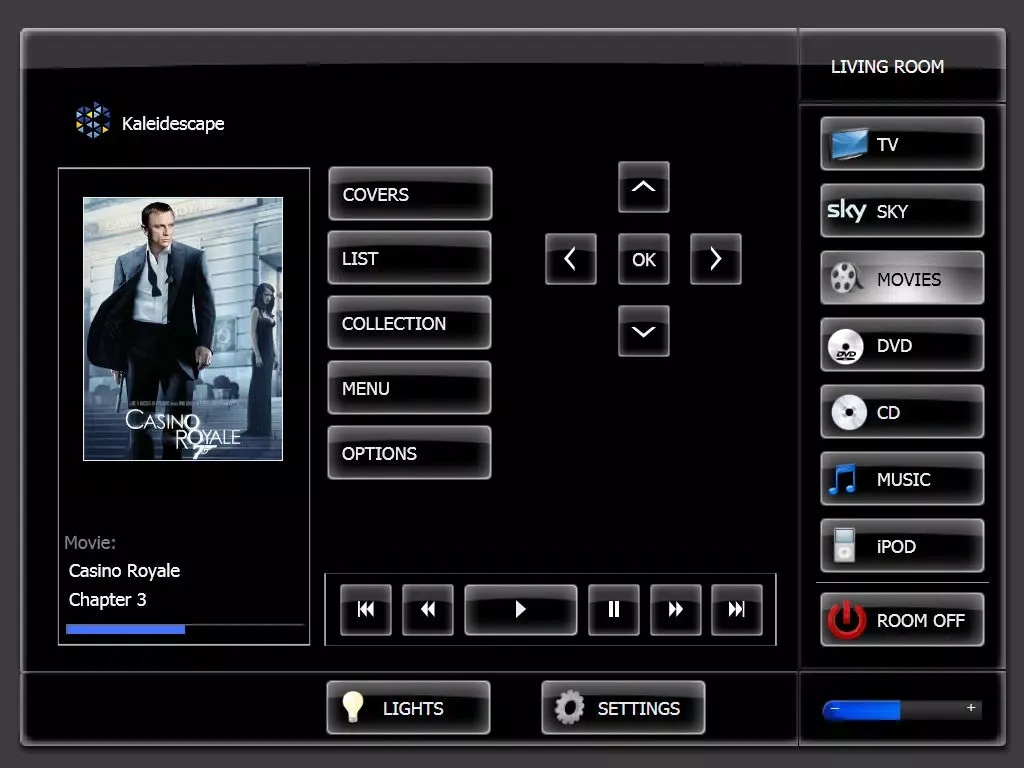Fast forward the movie

[x=676, y=610]
